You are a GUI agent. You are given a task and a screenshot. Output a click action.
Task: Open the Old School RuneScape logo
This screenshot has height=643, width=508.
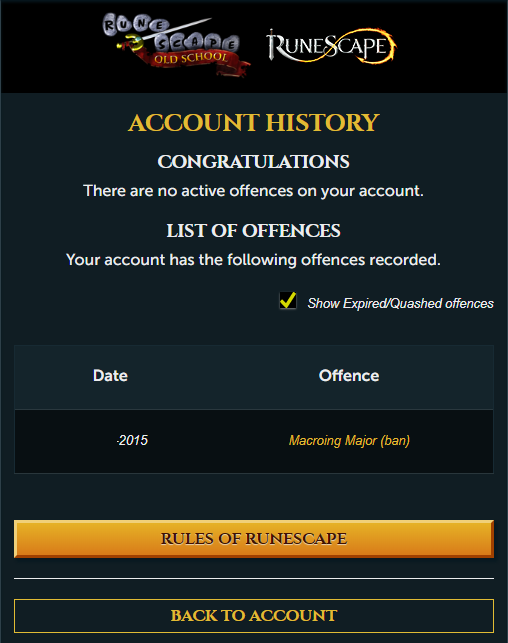coord(176,45)
